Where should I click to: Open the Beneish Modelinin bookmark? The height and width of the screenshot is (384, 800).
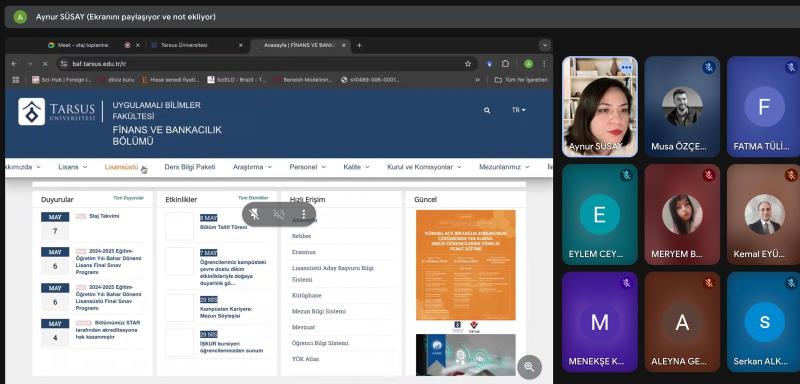tap(303, 80)
